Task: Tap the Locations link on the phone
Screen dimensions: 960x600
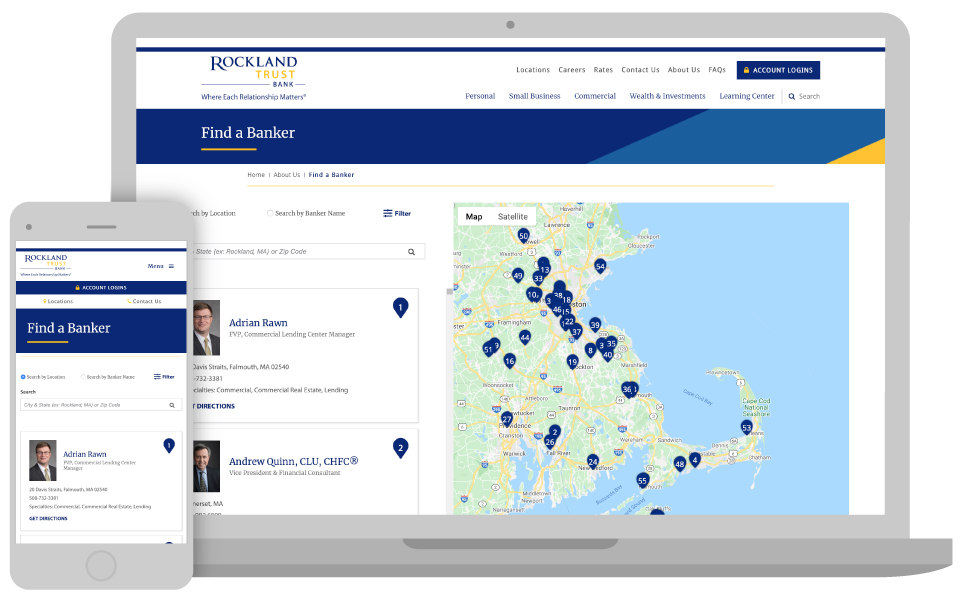Action: [x=58, y=301]
